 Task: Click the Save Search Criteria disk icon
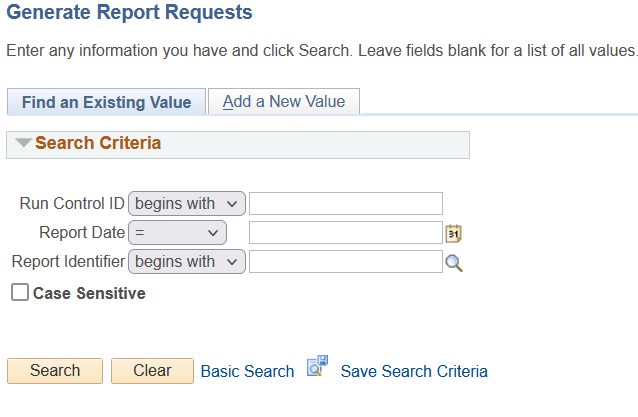tap(317, 367)
